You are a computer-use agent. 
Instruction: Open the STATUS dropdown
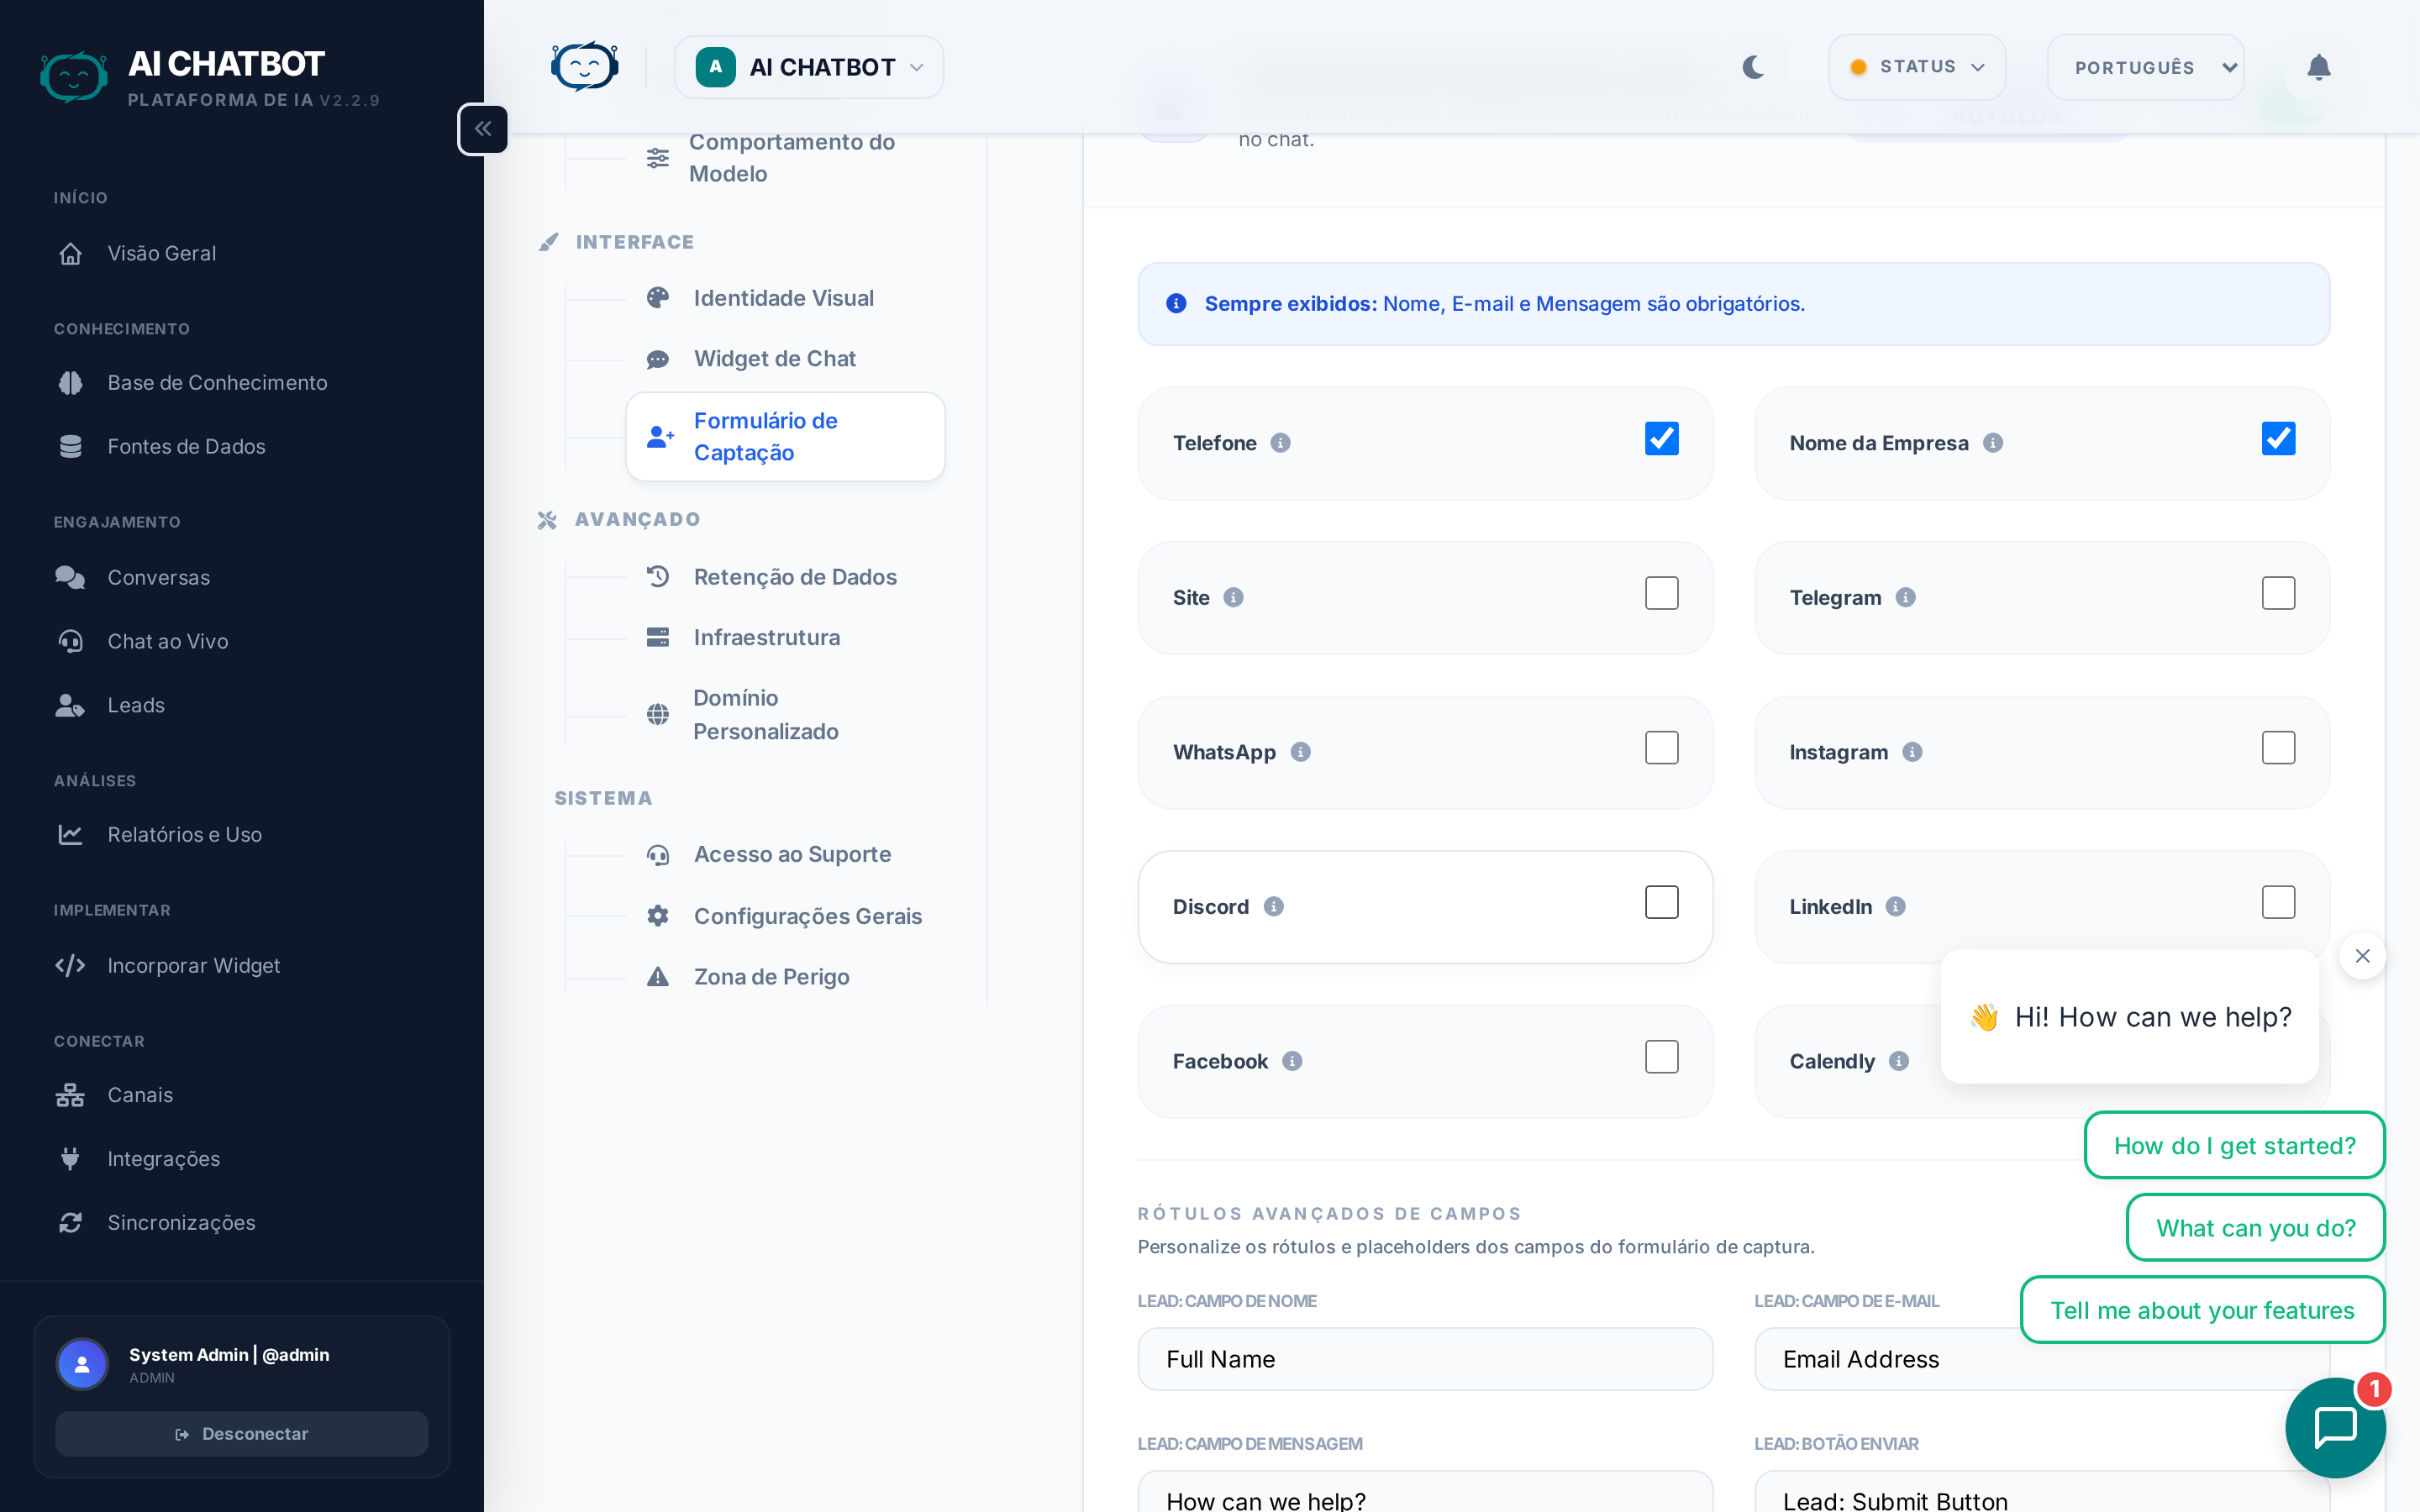pyautogui.click(x=1916, y=67)
